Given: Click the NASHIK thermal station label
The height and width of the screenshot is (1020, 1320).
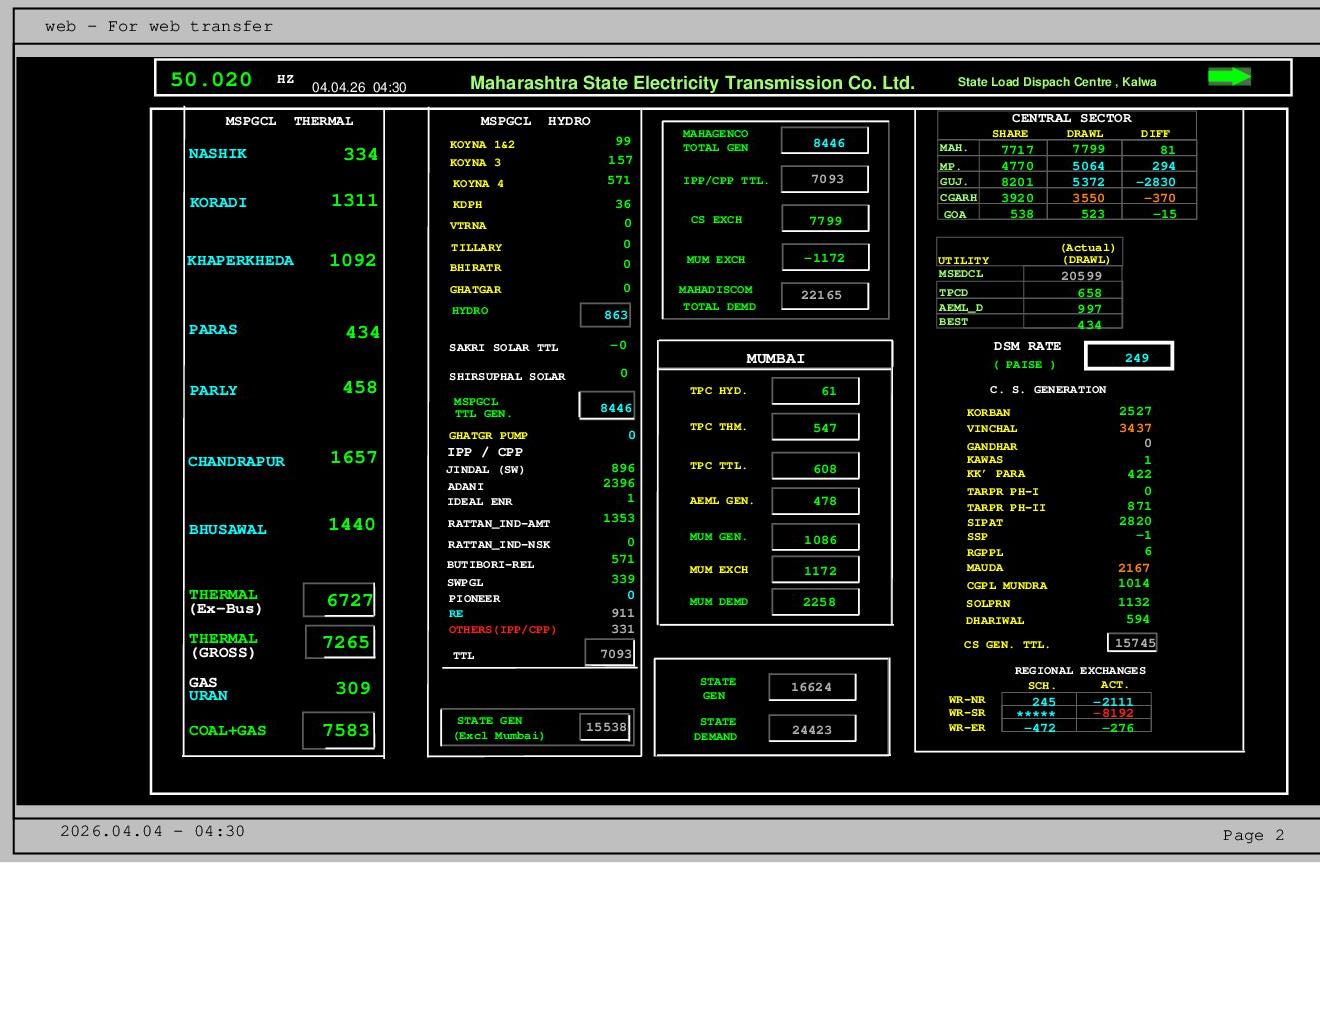Looking at the screenshot, I should tap(217, 154).
